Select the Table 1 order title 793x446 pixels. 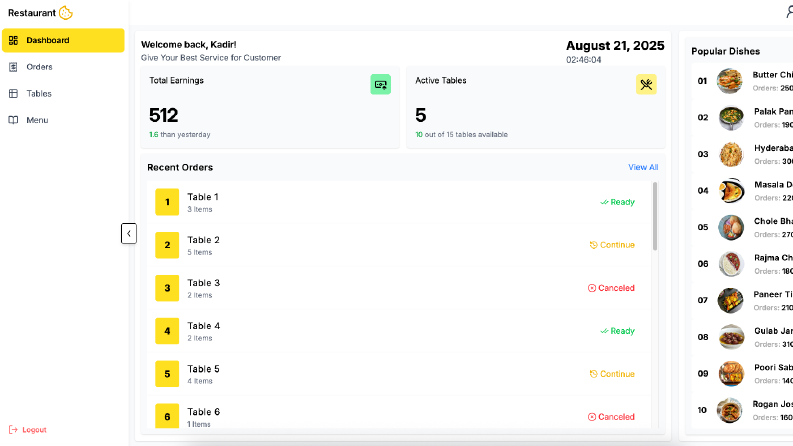(203, 197)
